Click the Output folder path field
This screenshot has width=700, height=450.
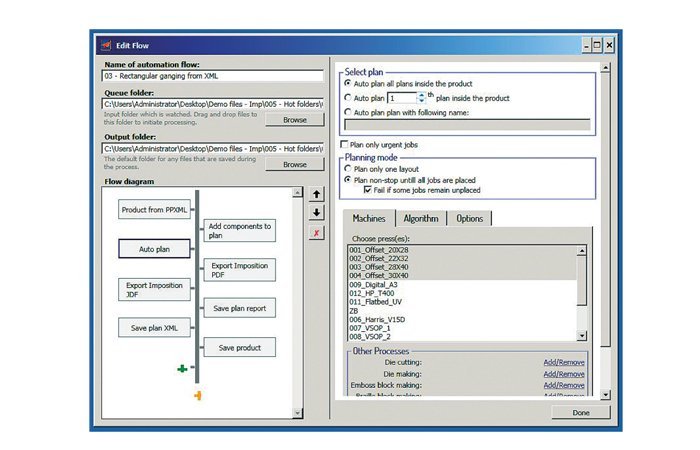click(212, 148)
